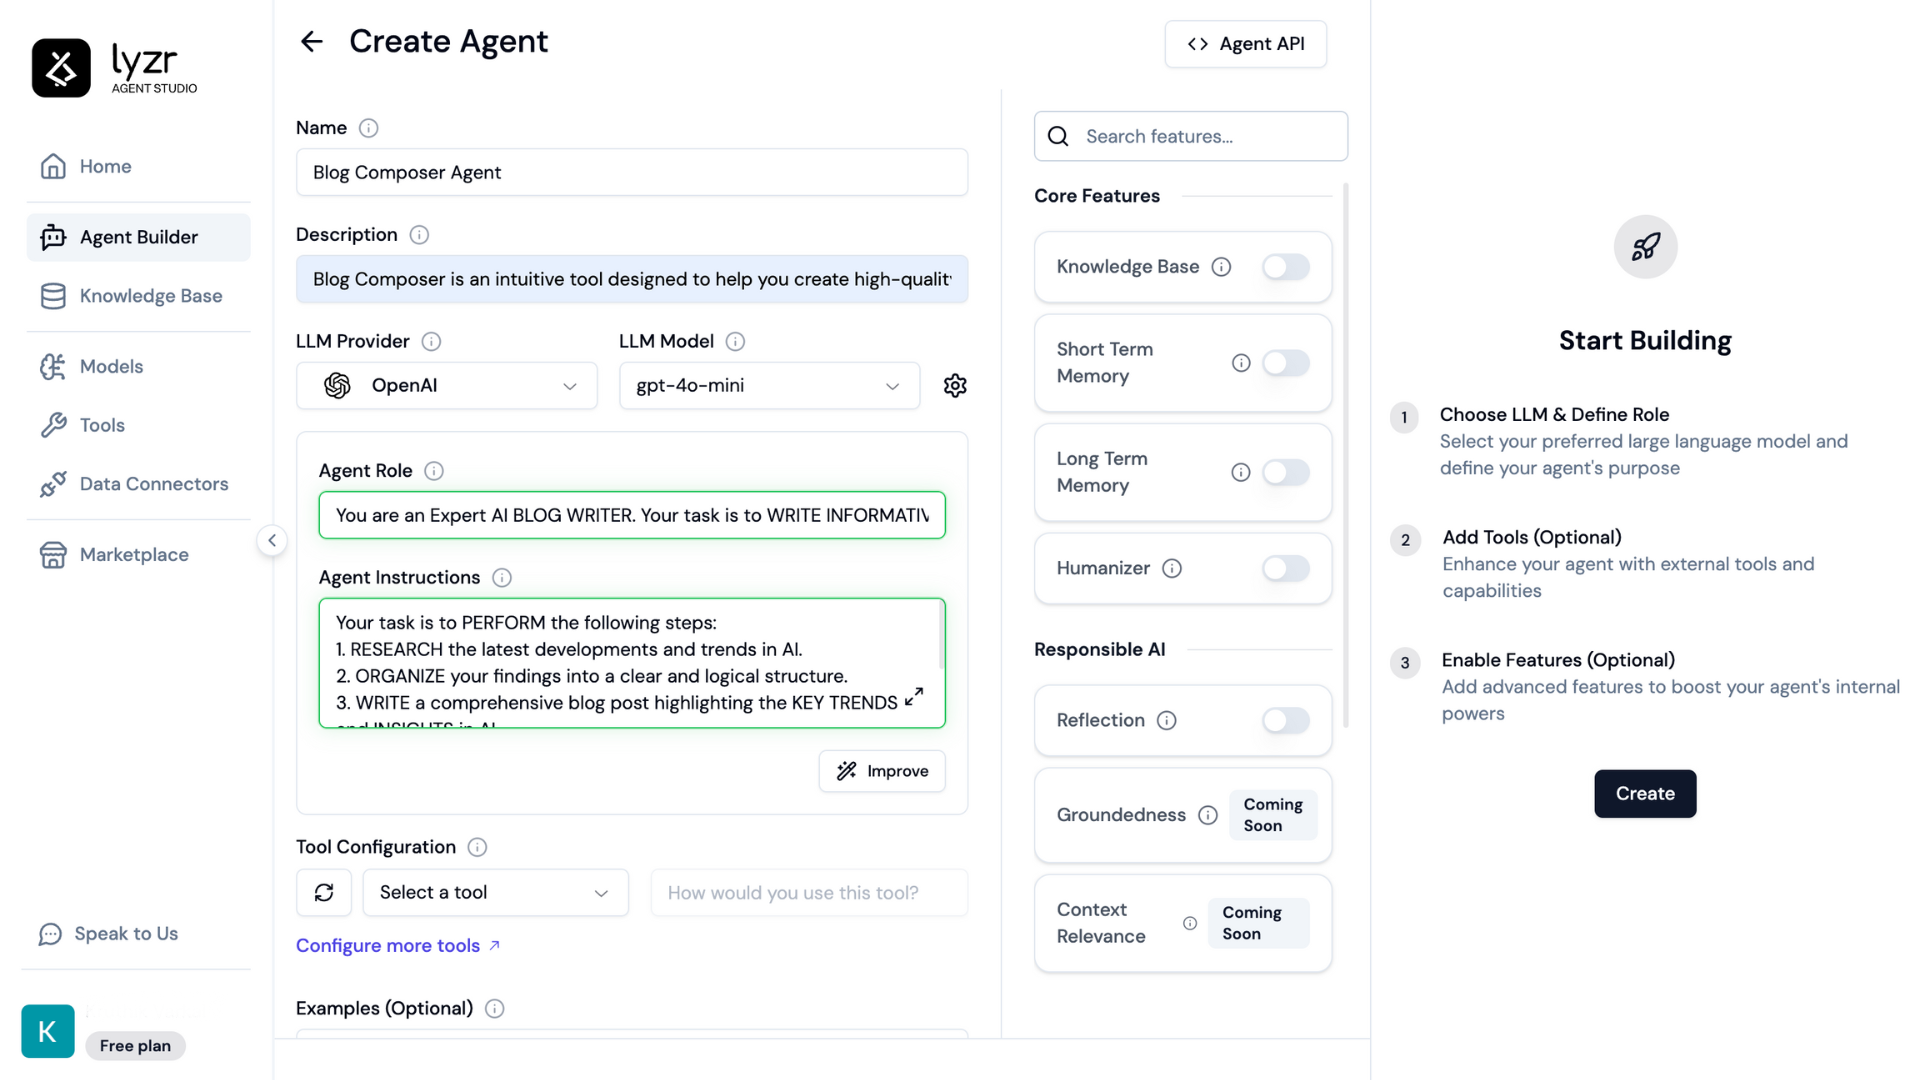Click the Models icon in the sidebar

(55, 366)
